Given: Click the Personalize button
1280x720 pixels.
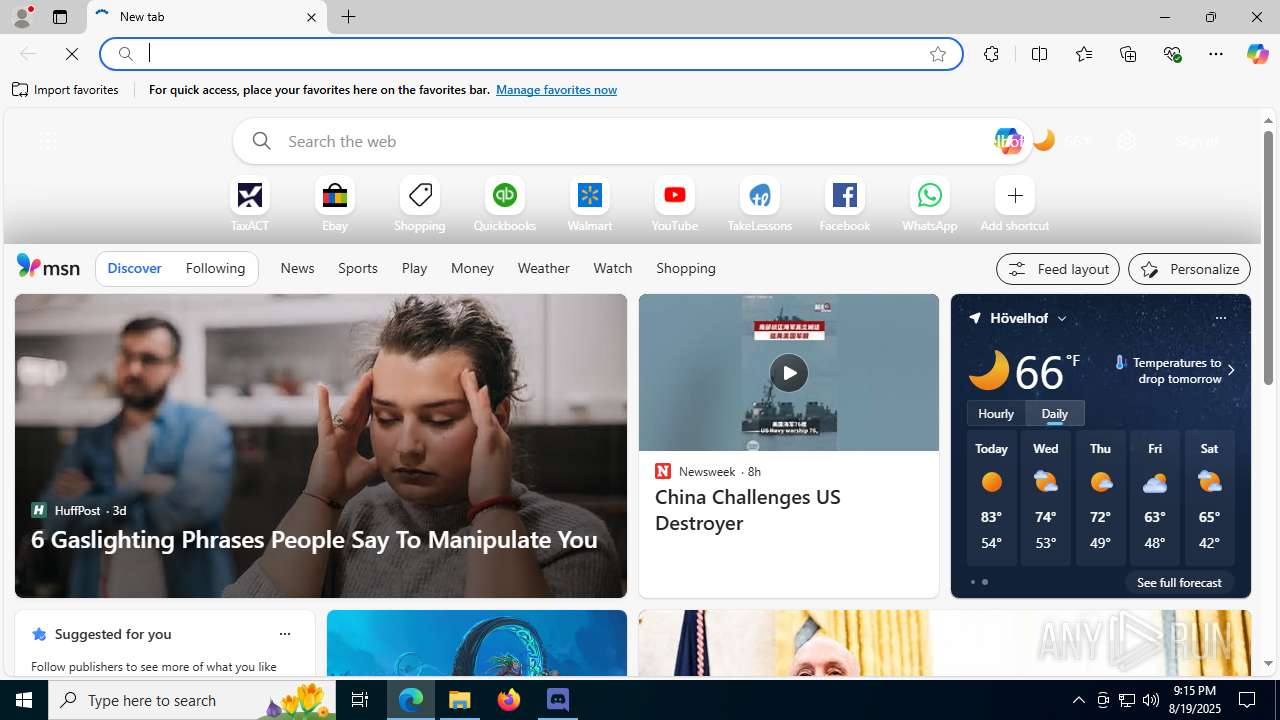Looking at the screenshot, I should tap(1189, 269).
